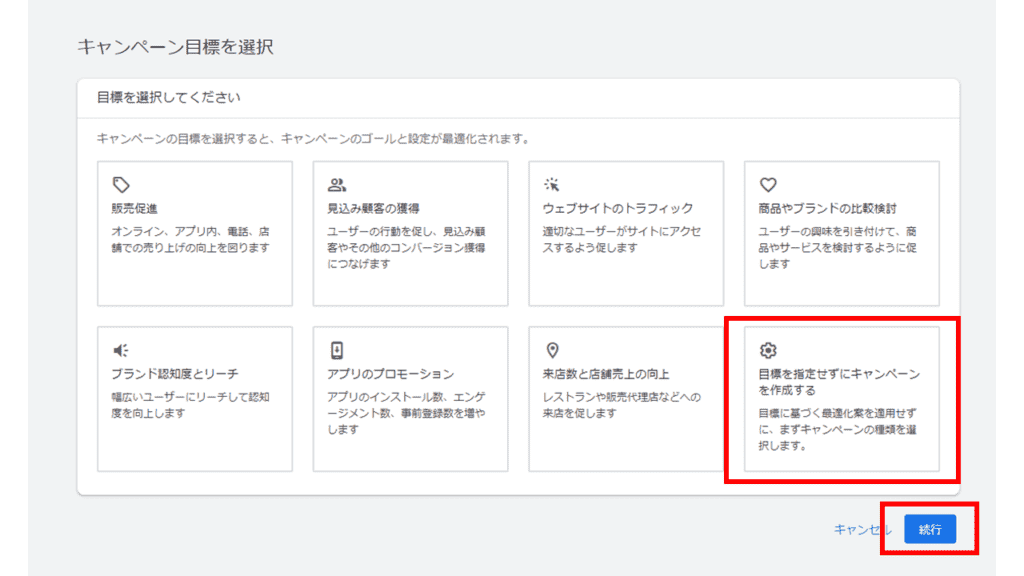This screenshot has width=1024, height=576.
Task: Click the phone download icon for アプリのプロモーション
Action: (x=337, y=350)
